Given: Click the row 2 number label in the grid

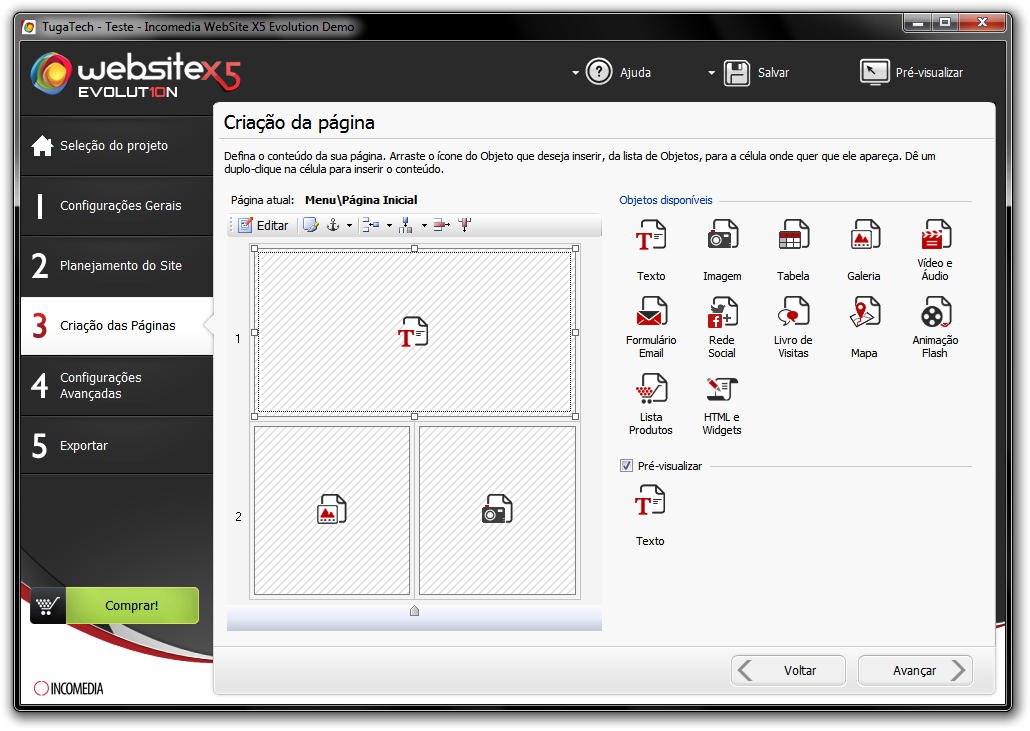Looking at the screenshot, I should tap(238, 517).
